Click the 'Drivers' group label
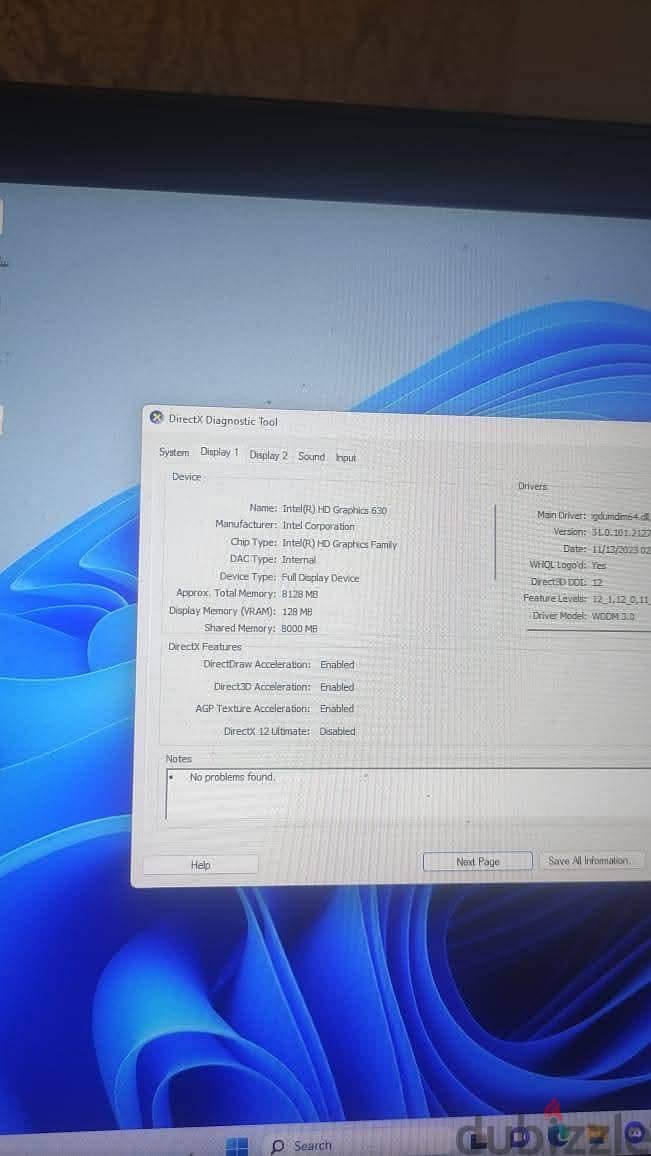Image resolution: width=651 pixels, height=1156 pixels. coord(533,487)
